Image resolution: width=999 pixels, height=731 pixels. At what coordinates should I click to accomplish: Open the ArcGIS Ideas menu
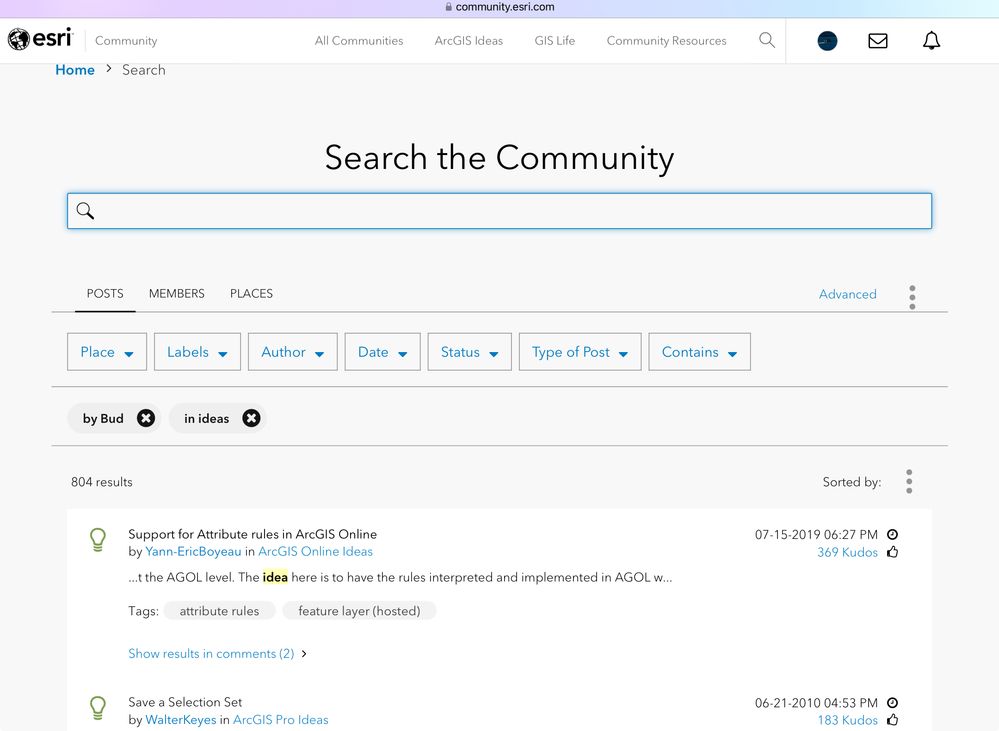tap(468, 41)
